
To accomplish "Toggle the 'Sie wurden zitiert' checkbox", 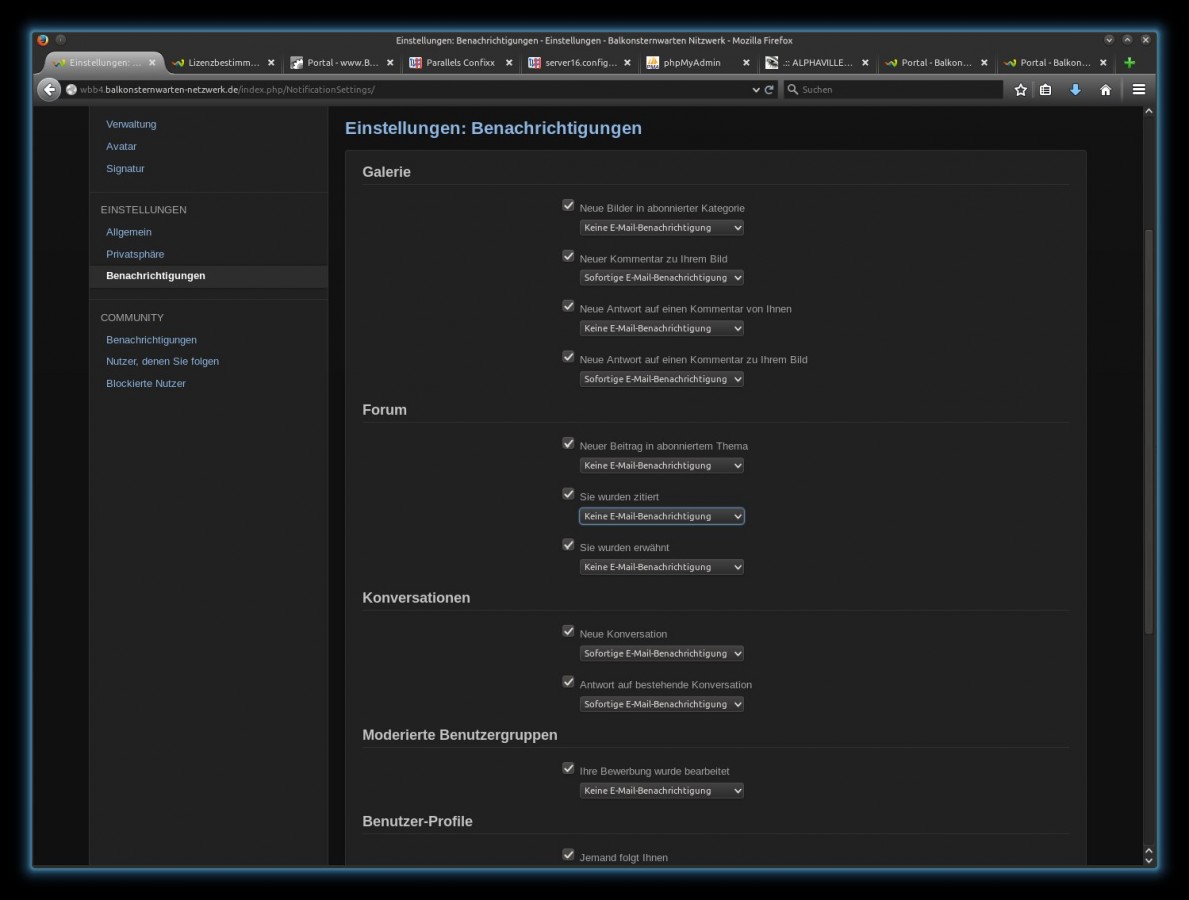I will [568, 494].
